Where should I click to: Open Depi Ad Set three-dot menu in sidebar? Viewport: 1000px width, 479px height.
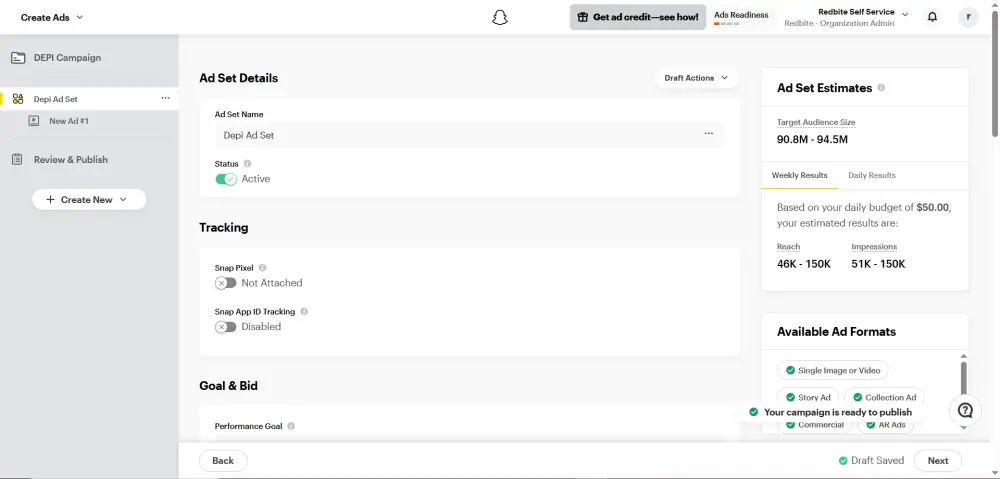[x=165, y=98]
